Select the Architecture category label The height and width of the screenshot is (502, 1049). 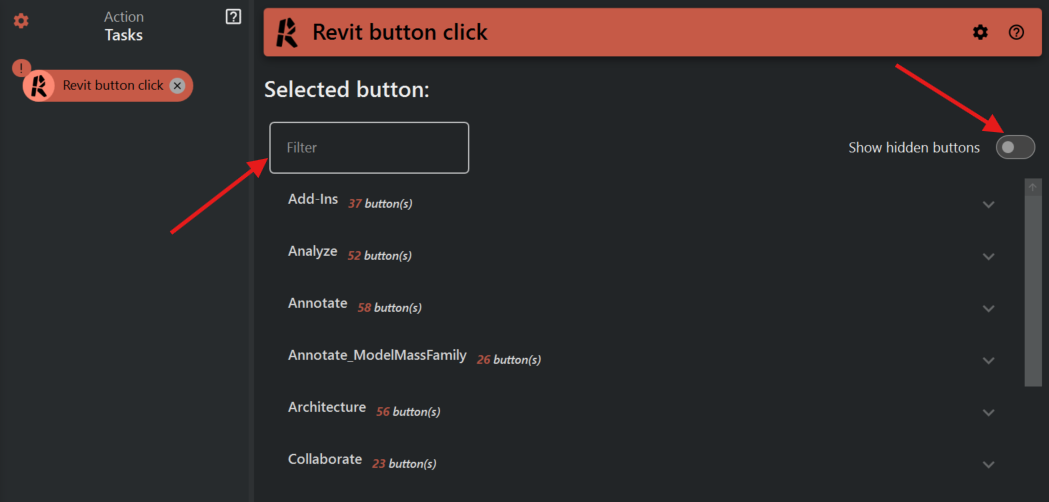point(327,407)
